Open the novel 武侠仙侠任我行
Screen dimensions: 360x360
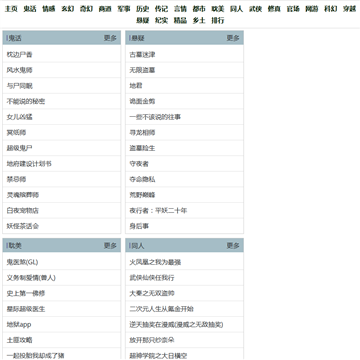(x=152, y=278)
